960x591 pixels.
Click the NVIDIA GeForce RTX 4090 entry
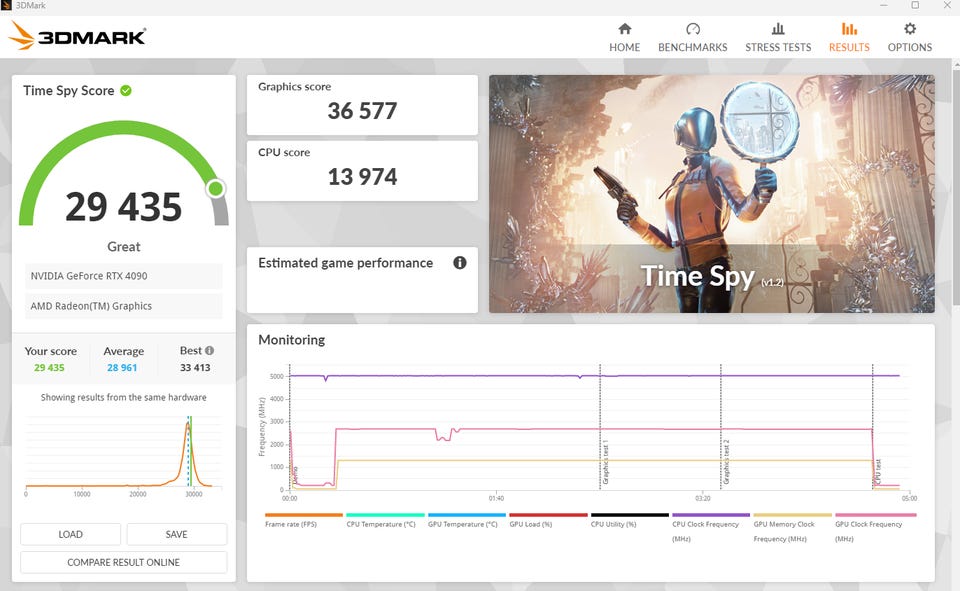tap(124, 276)
